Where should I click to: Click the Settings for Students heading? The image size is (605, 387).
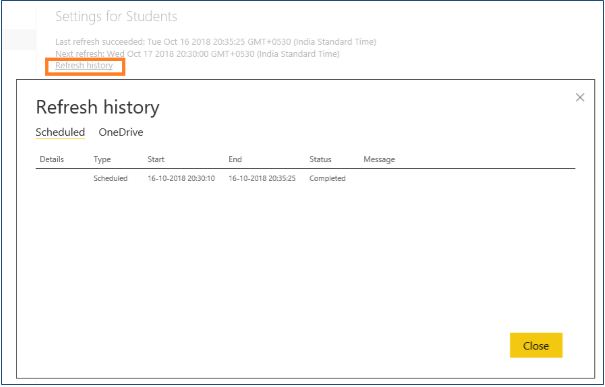[116, 17]
